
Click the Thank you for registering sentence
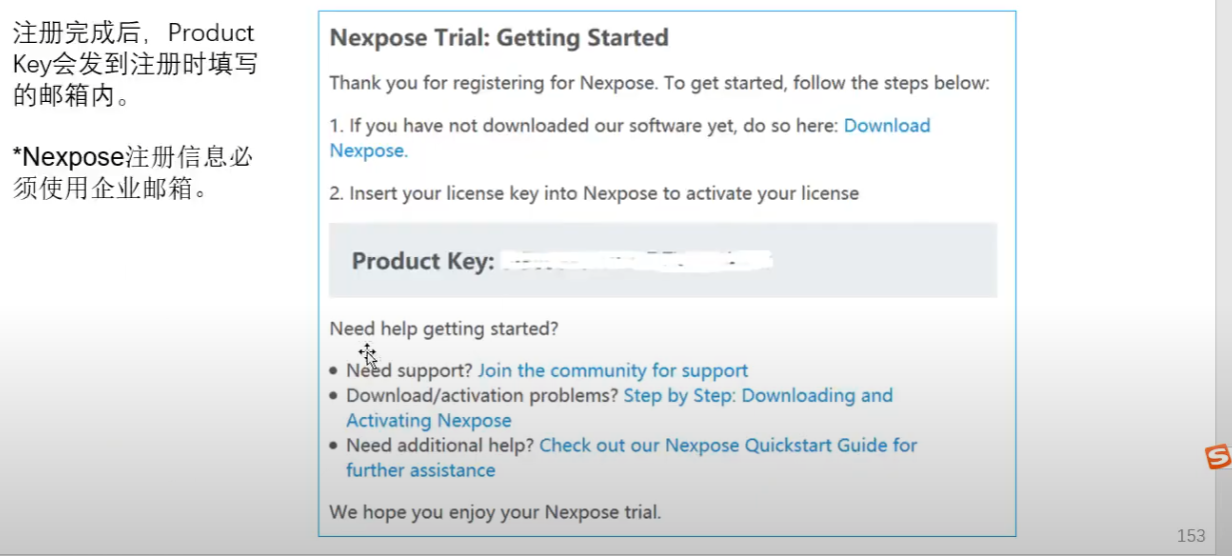659,83
